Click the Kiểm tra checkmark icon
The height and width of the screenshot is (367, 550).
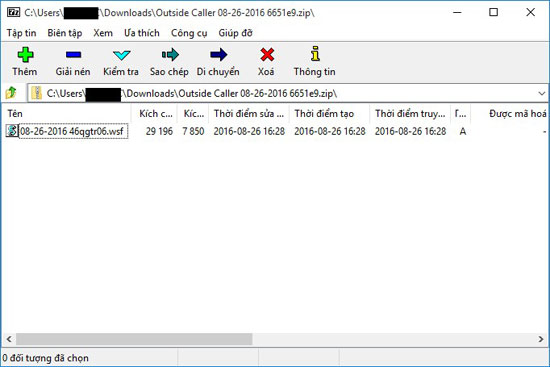coord(121,55)
